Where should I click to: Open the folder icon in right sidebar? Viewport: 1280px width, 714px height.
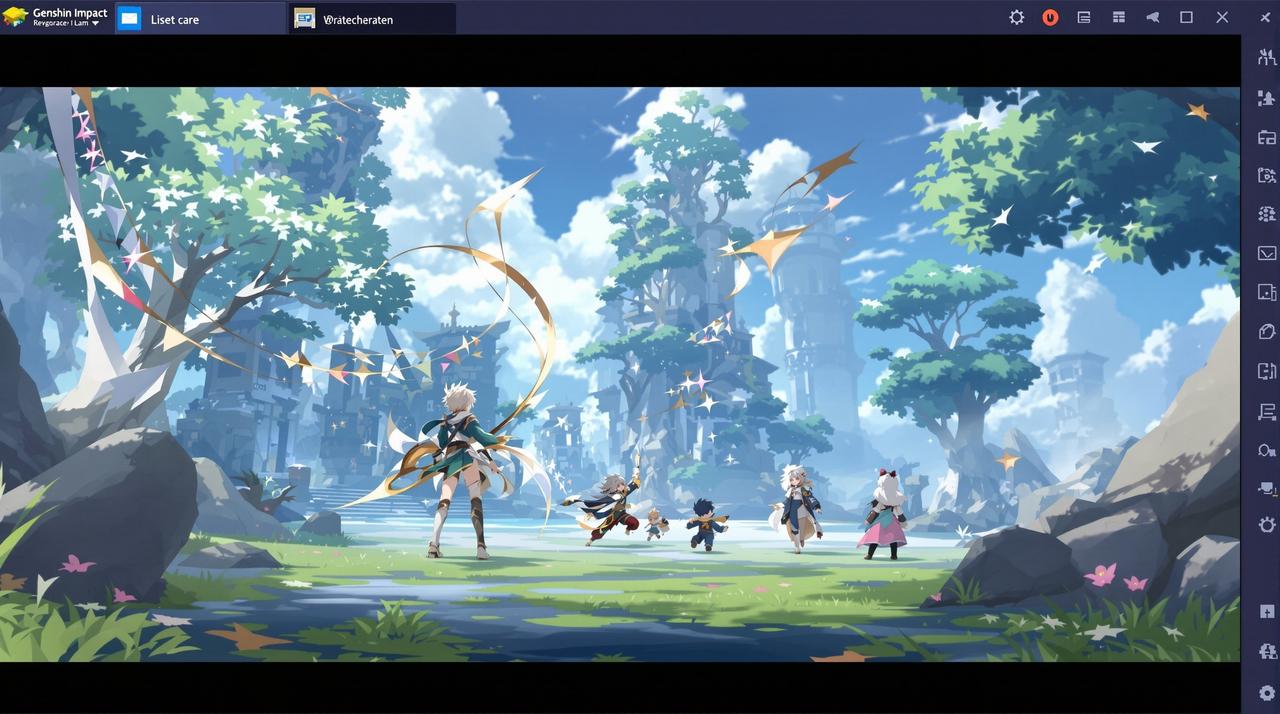click(x=1266, y=137)
